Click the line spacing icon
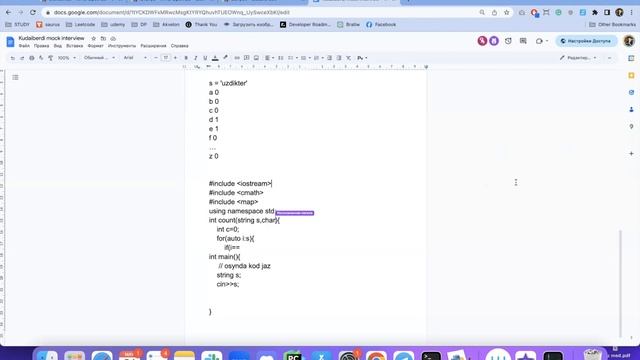This screenshot has height=360, width=640. pos(281,58)
